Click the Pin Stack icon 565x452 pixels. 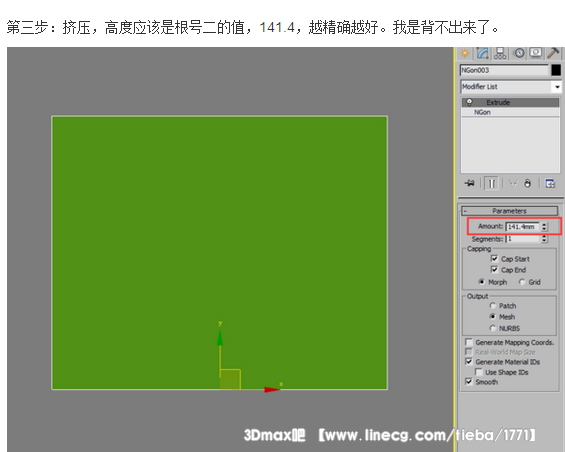[470, 183]
